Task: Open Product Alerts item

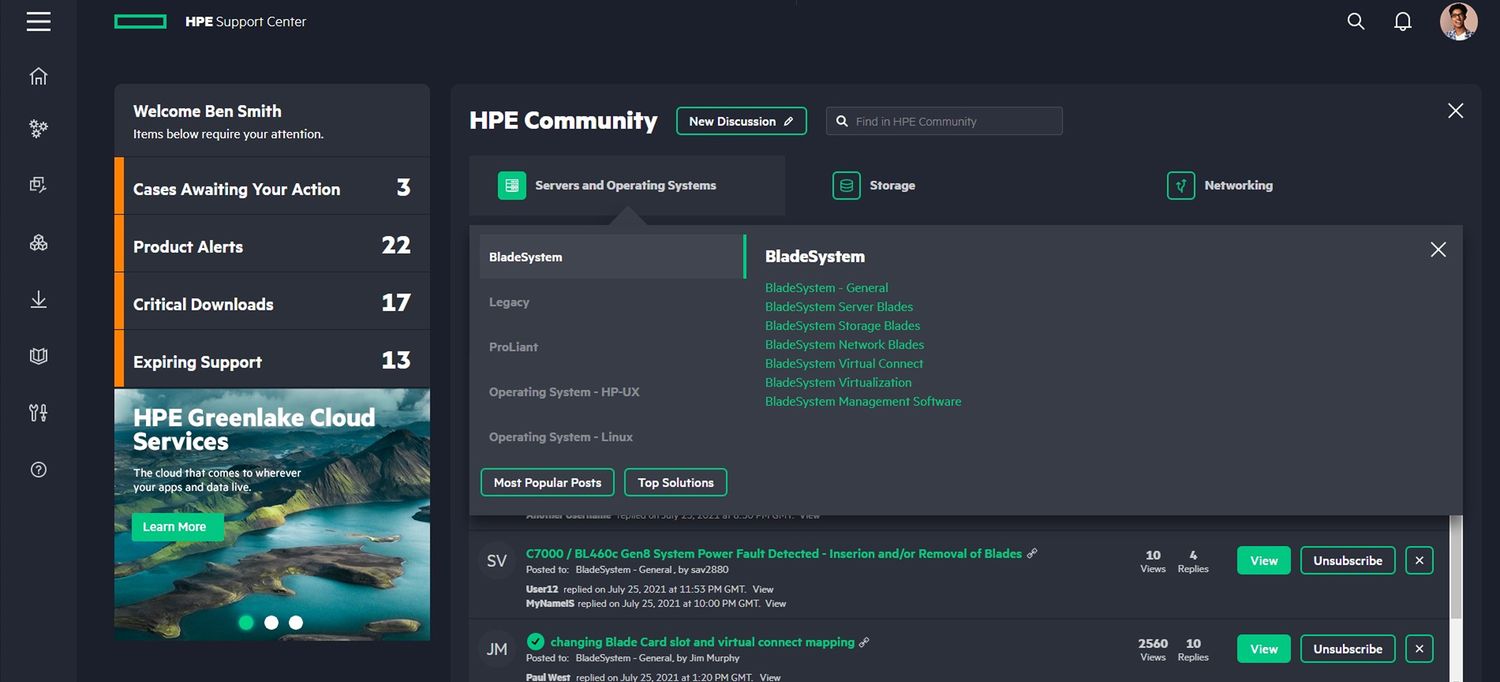Action: [272, 245]
